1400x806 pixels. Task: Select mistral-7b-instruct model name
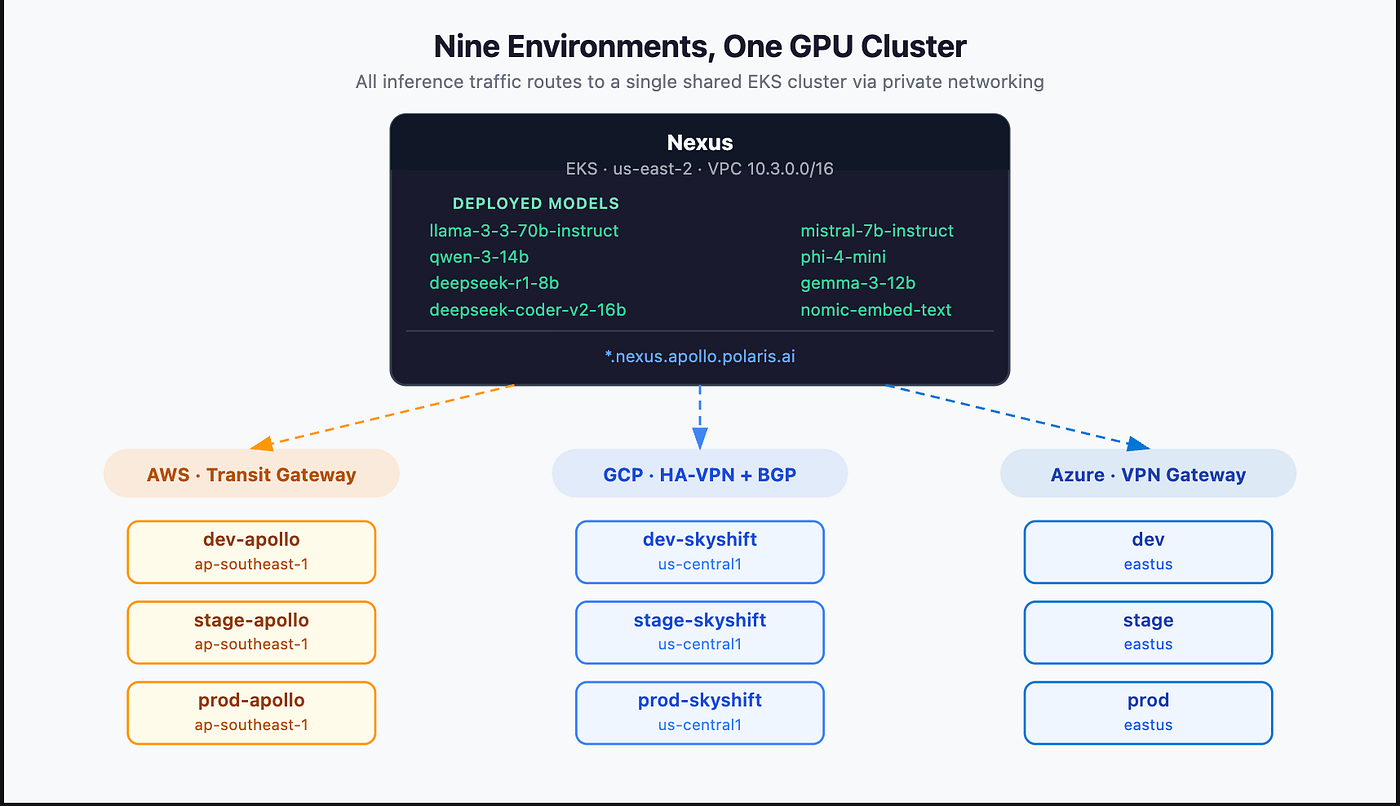click(877, 231)
